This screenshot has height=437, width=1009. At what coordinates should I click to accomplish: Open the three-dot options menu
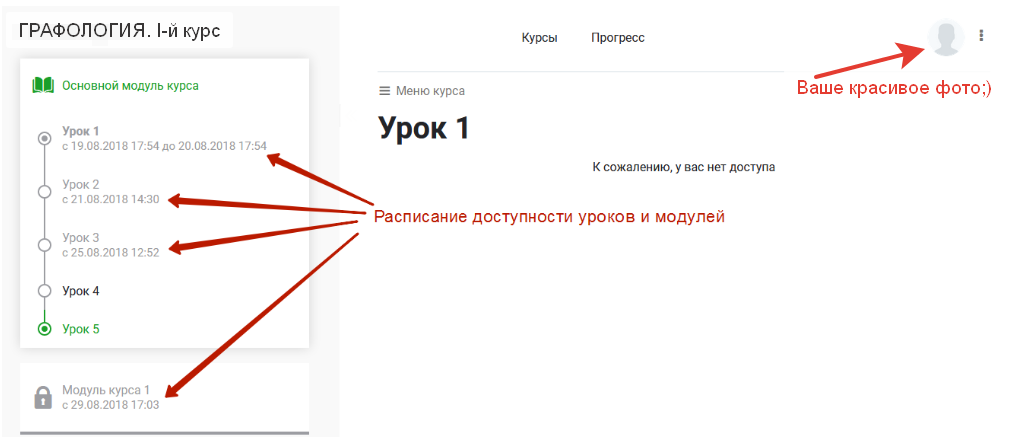tap(981, 36)
